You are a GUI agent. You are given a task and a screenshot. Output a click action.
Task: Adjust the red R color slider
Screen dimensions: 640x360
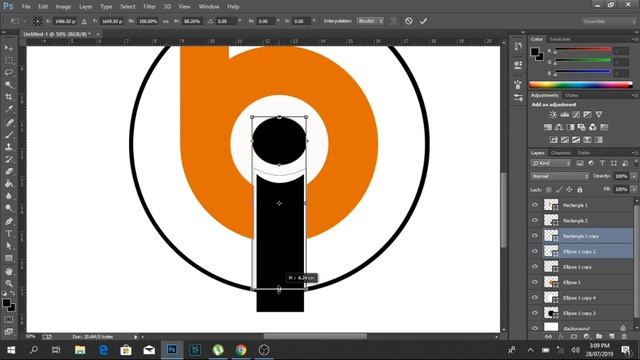pyautogui.click(x=583, y=49)
